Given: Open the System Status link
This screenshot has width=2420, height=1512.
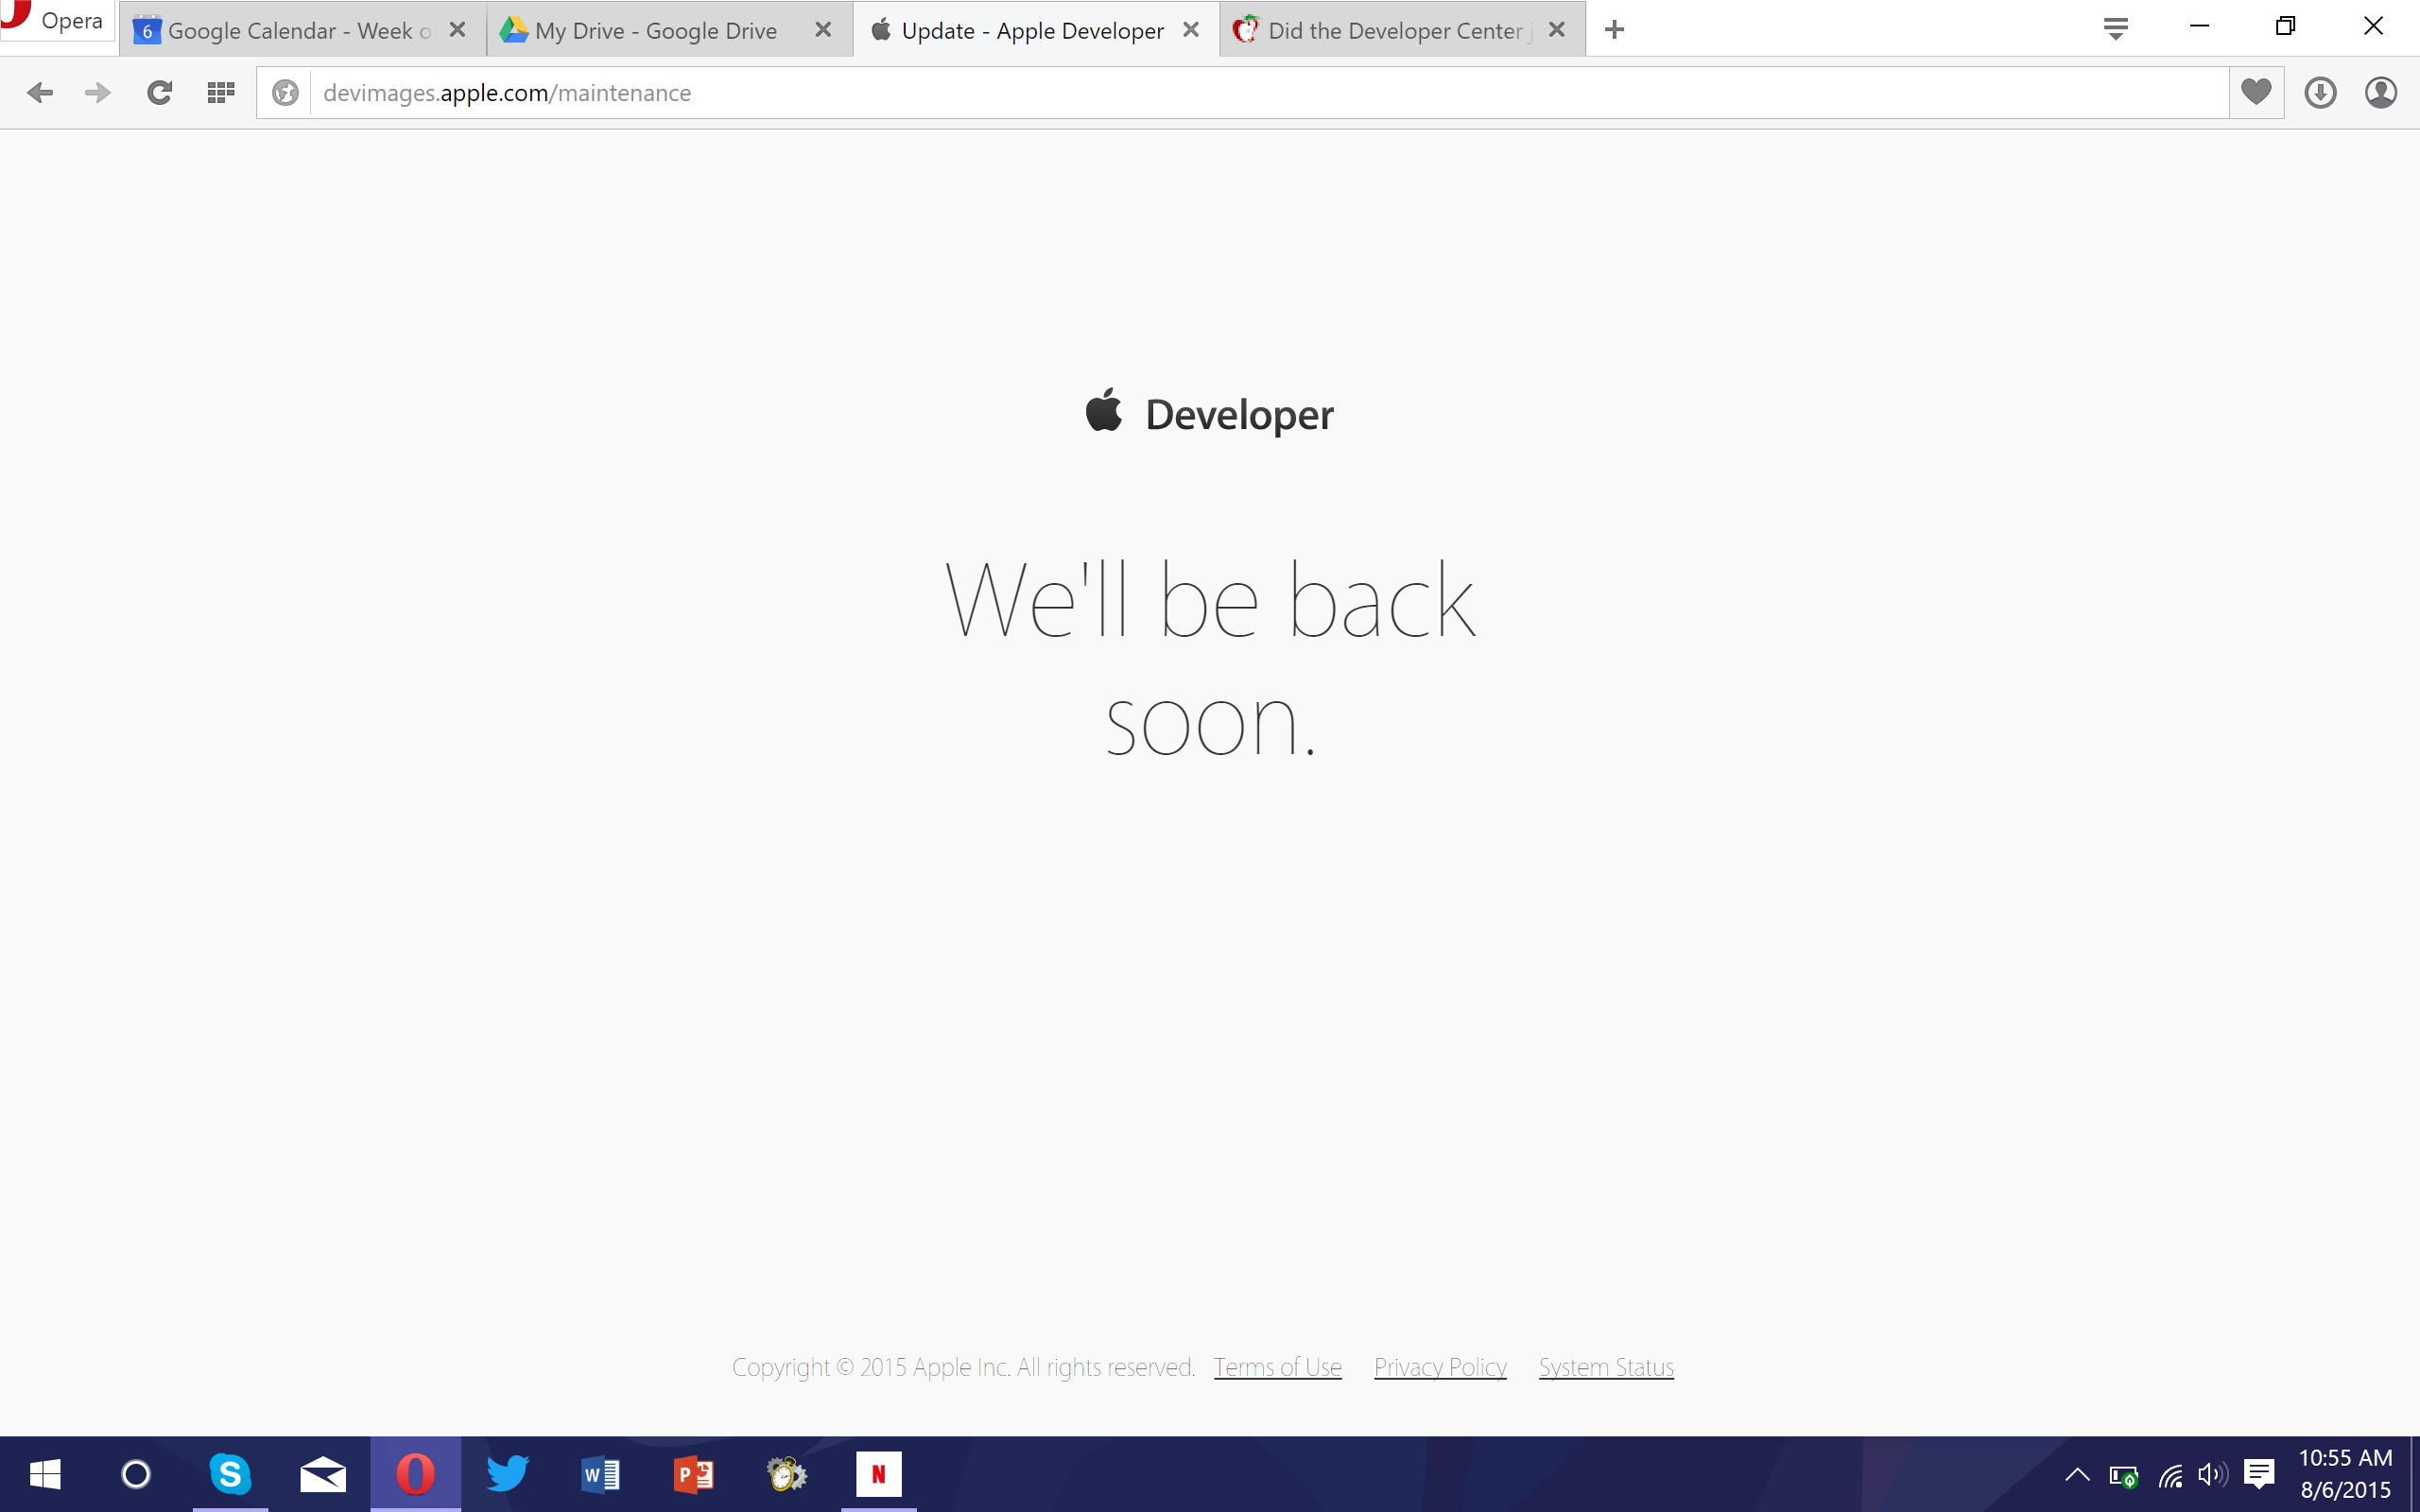Looking at the screenshot, I should (x=1606, y=1367).
